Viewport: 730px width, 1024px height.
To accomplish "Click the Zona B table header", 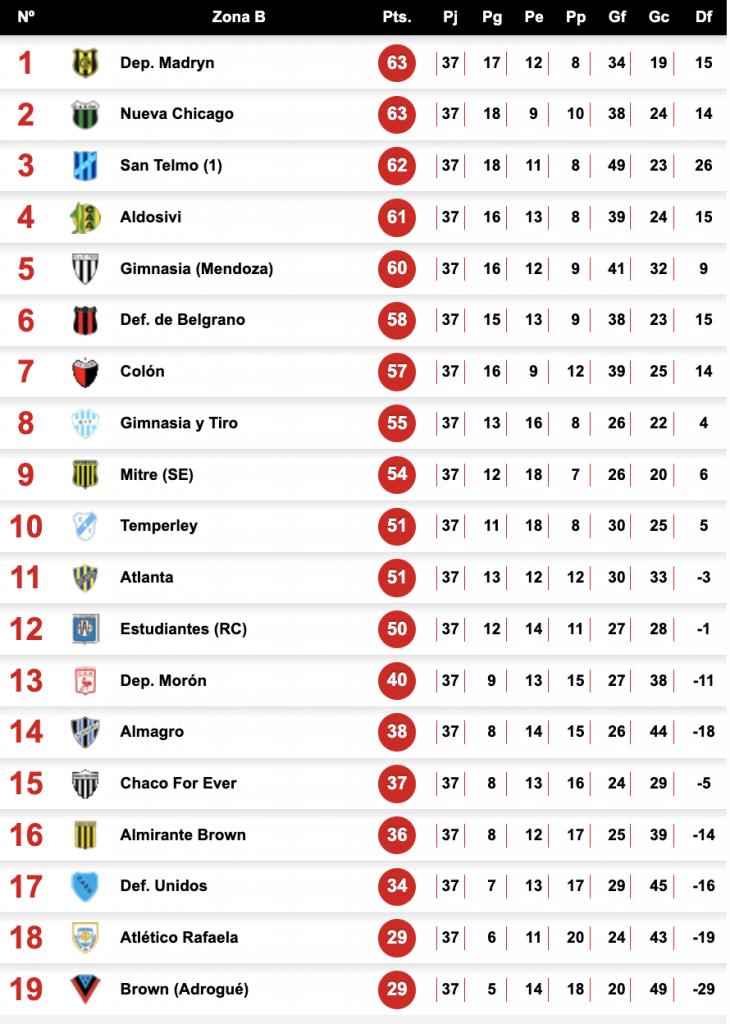I will point(239,17).
